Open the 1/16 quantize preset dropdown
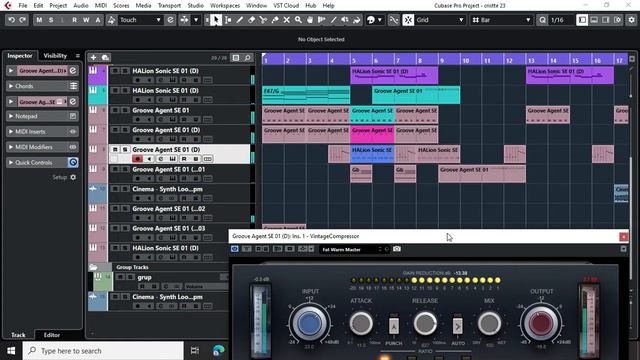The width and height of the screenshot is (640, 360). click(x=561, y=20)
